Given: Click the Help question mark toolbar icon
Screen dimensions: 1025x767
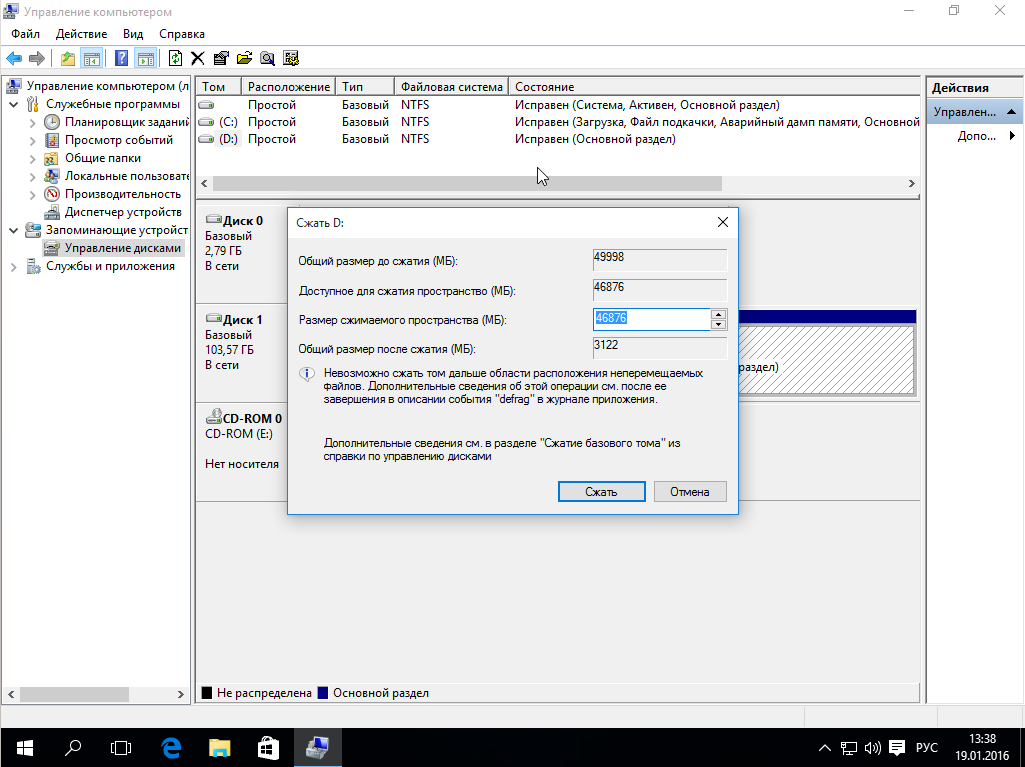Looking at the screenshot, I should (122, 58).
